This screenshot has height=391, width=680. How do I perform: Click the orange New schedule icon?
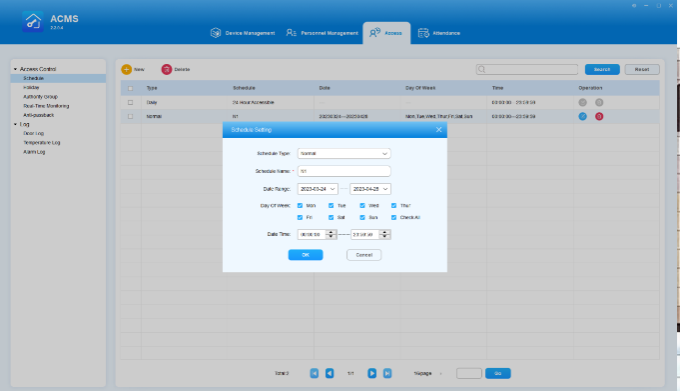coord(126,69)
